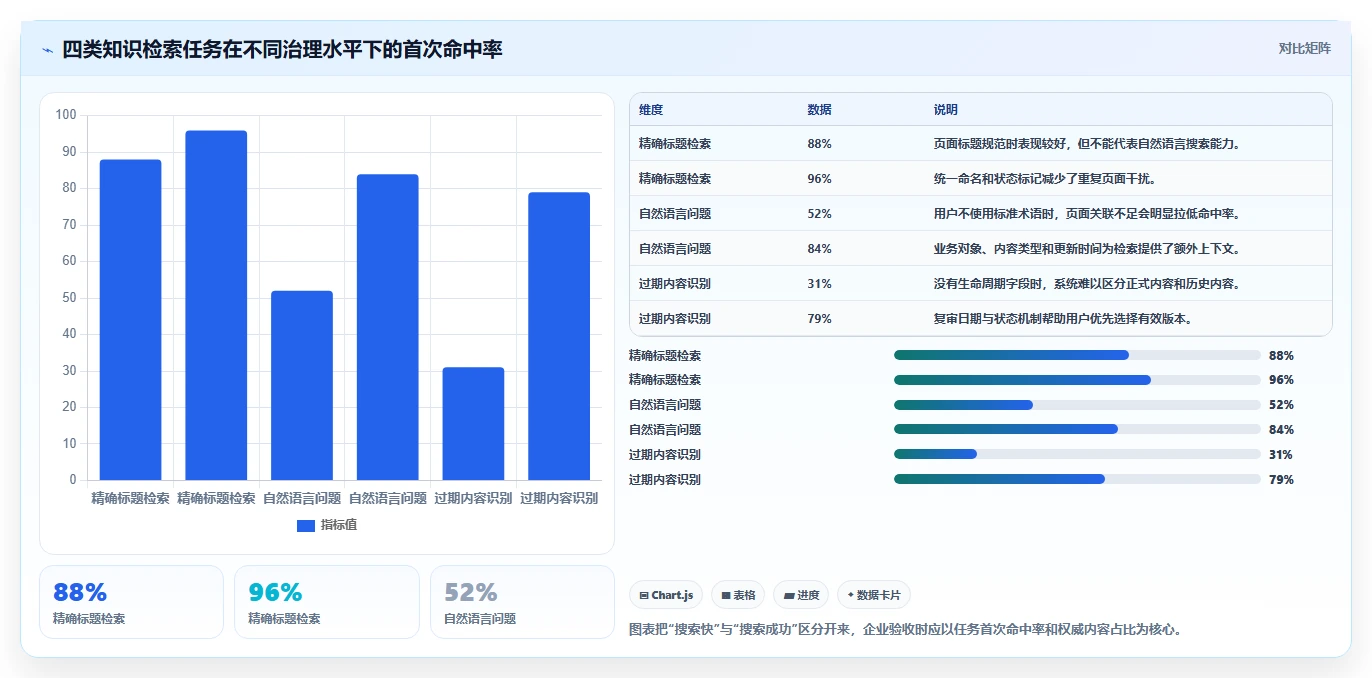This screenshot has width=1372, height=678.
Task: Click the footer note starting 图表把“搜索快”
Action: click(x=905, y=630)
